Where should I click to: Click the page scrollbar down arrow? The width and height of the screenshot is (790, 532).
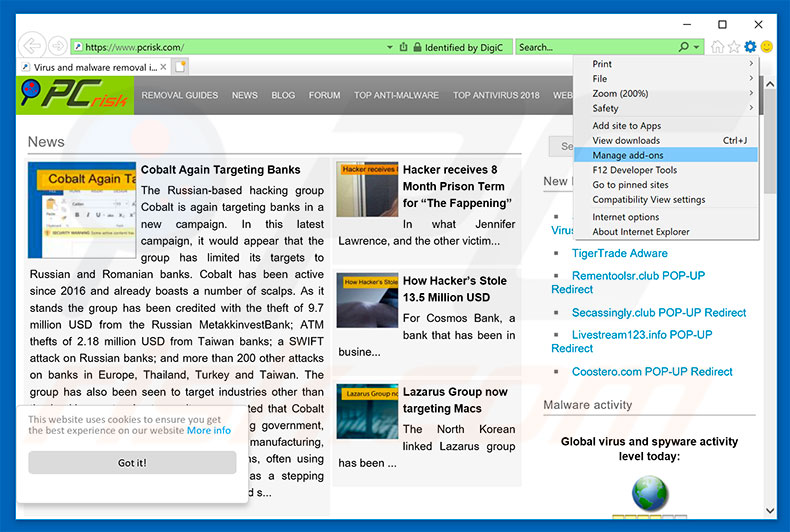coord(770,510)
